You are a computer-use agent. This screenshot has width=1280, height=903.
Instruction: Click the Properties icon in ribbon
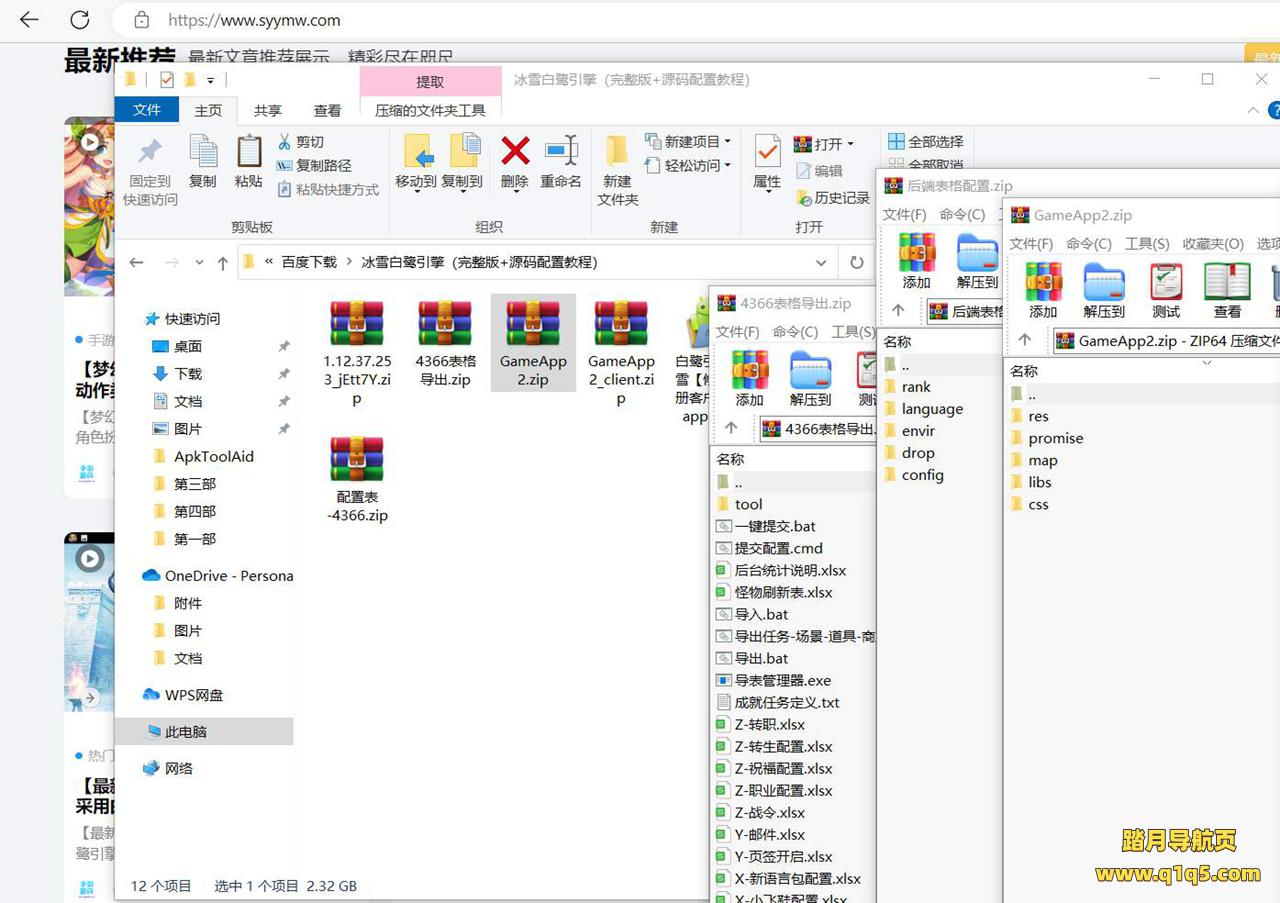767,153
